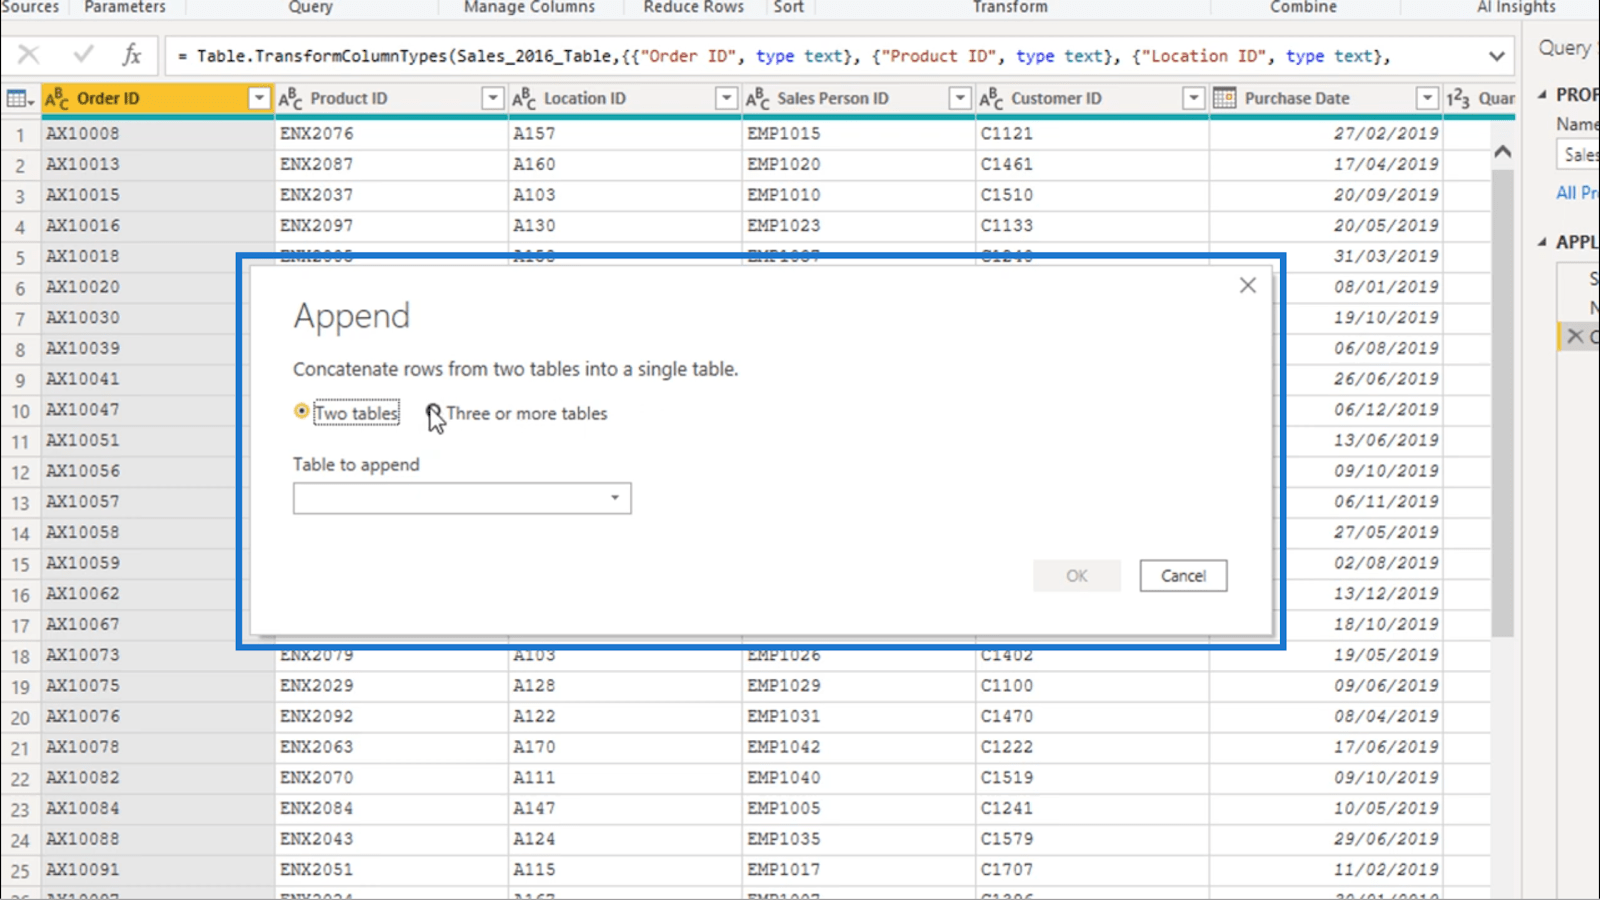The height and width of the screenshot is (900, 1600).
Task: Open Order ID column filter dropdown
Action: 259,98
